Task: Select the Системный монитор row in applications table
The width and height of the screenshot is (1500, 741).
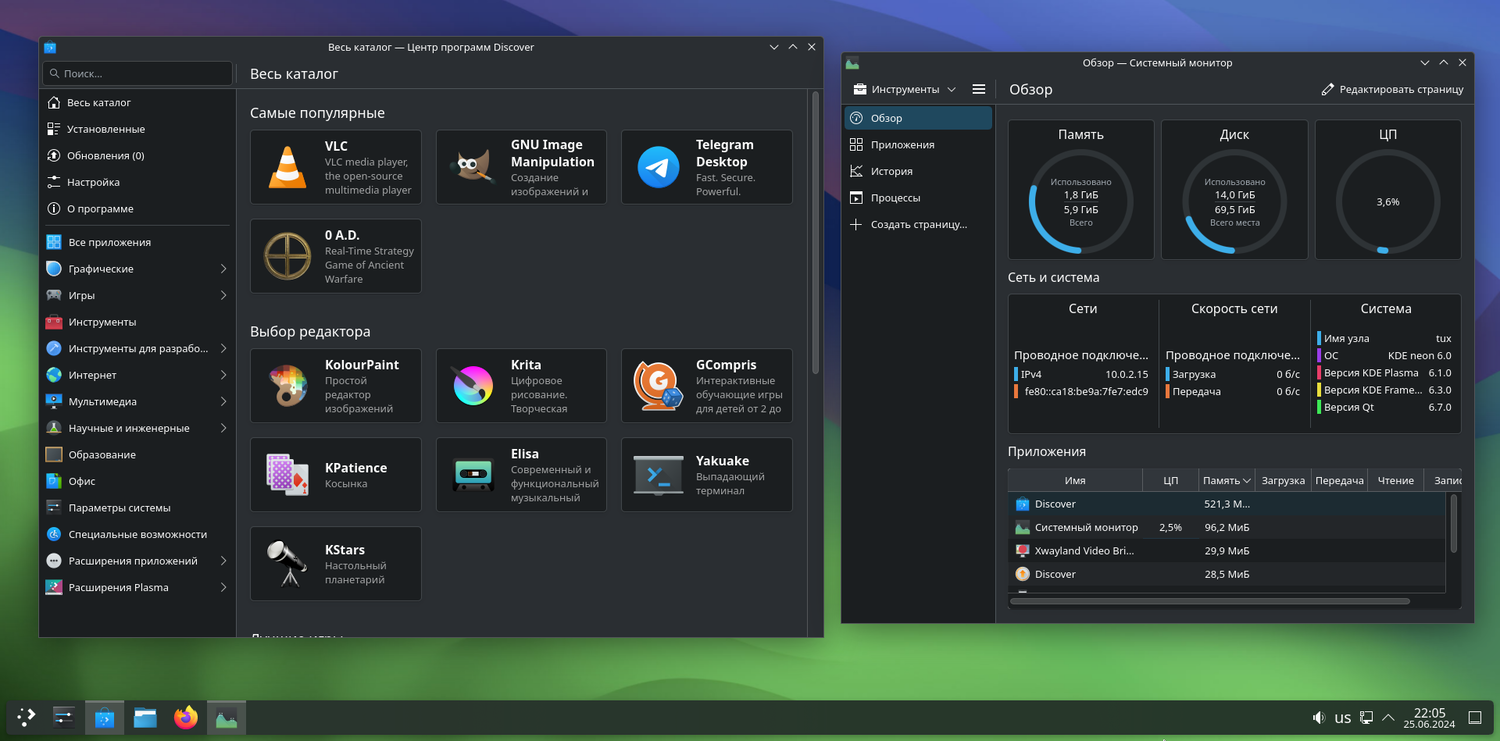Action: click(x=1227, y=527)
